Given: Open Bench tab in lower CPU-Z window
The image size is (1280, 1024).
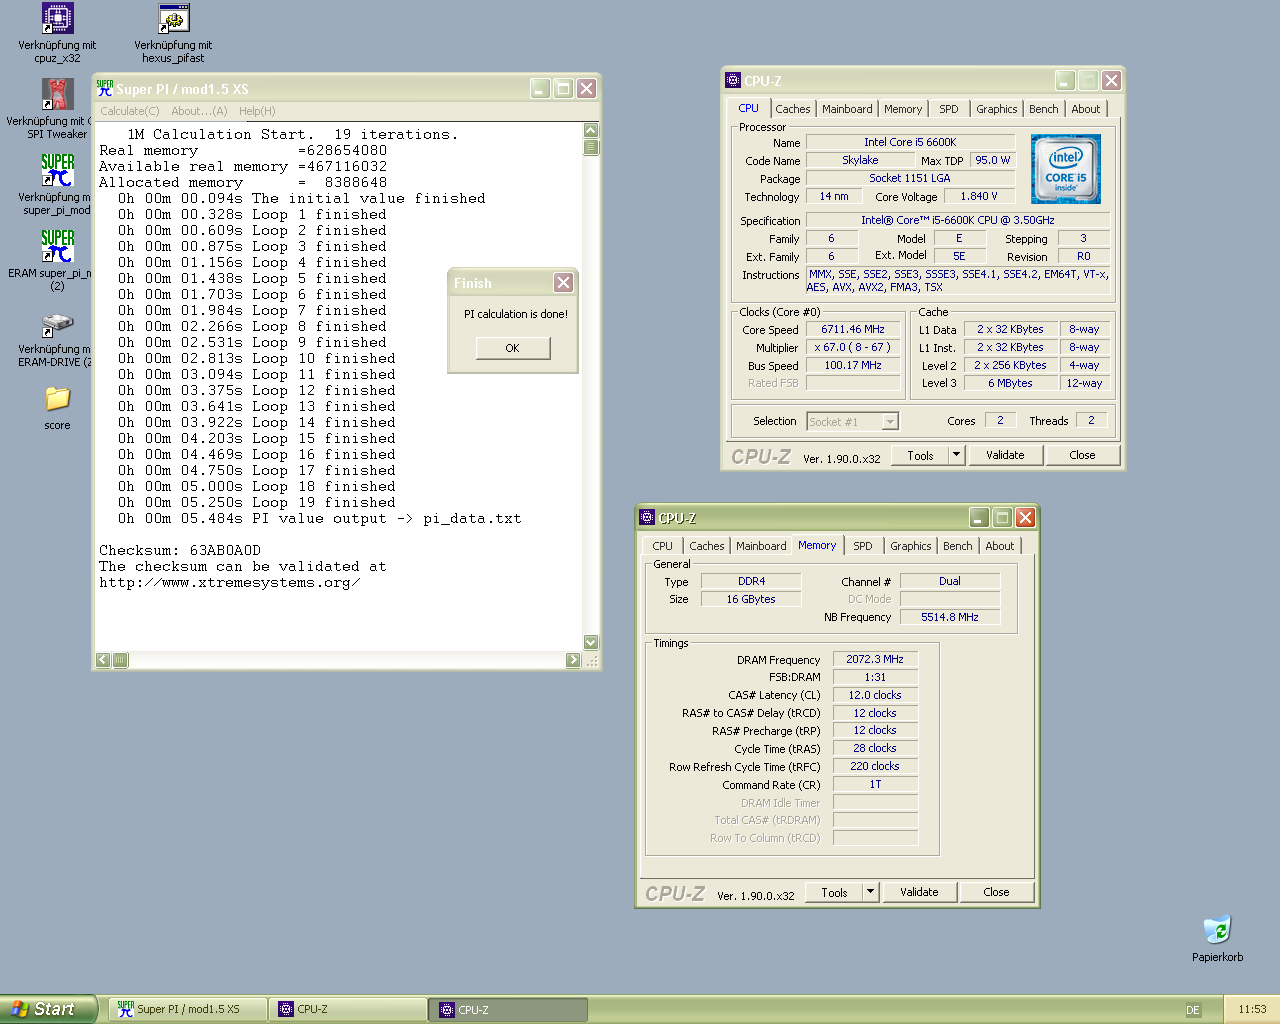Looking at the screenshot, I should click(x=958, y=546).
